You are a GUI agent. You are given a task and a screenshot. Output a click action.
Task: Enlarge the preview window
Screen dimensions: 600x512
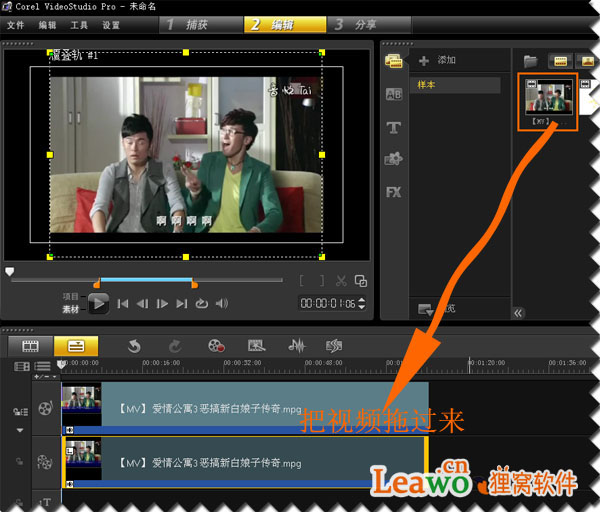click(x=361, y=281)
